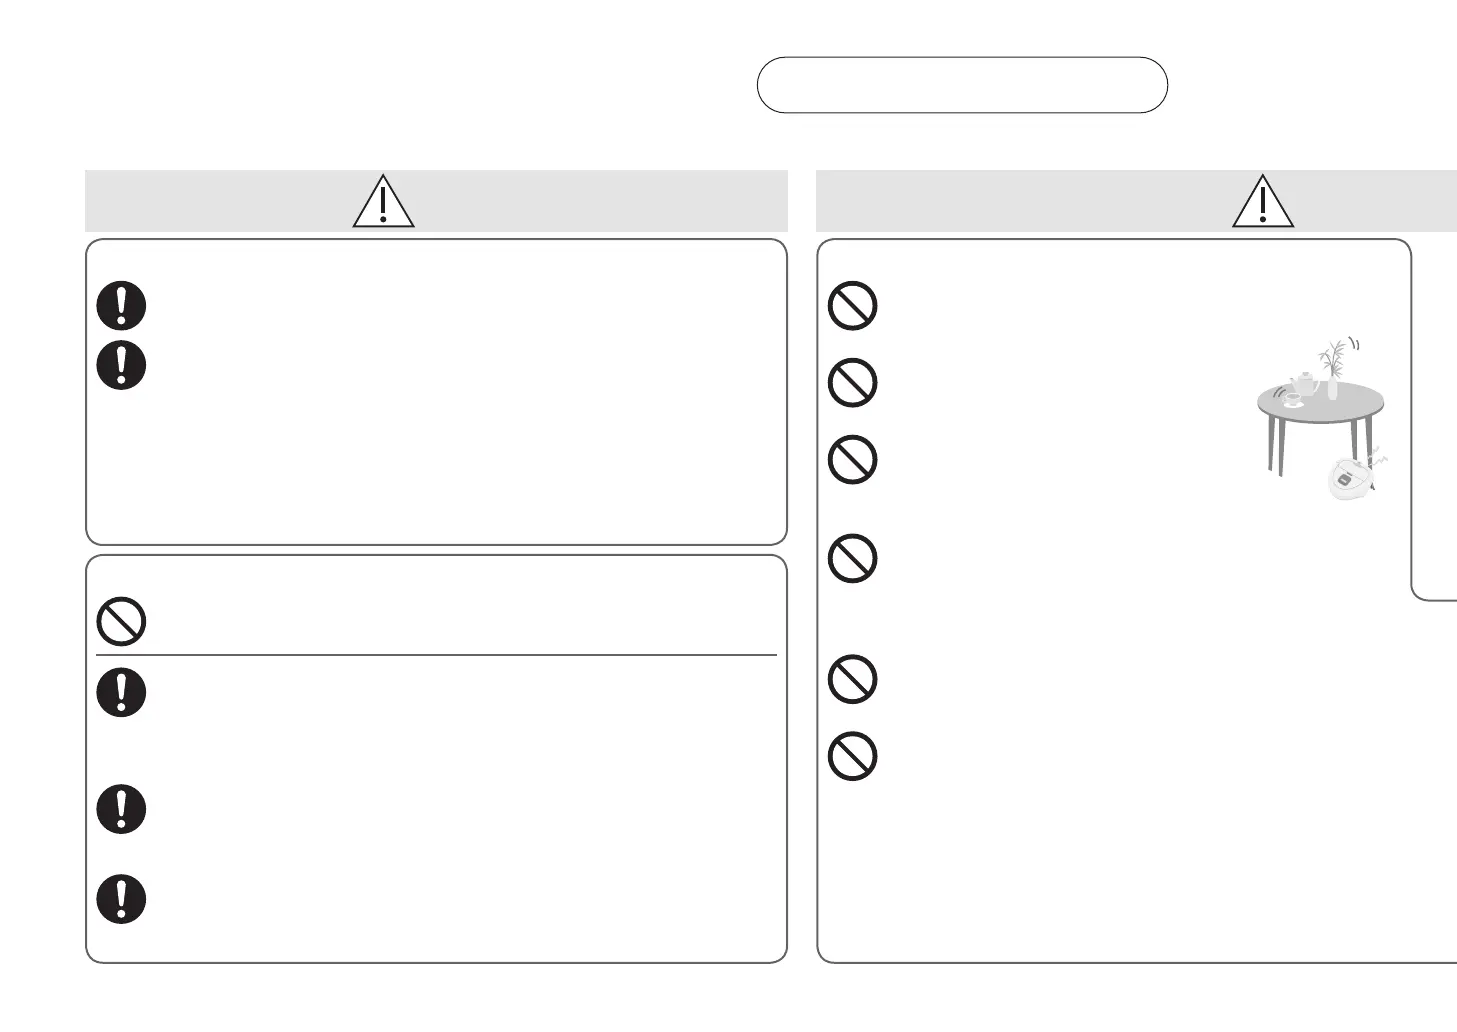Click the middle exclamation icon in the lower-left box

point(122,810)
